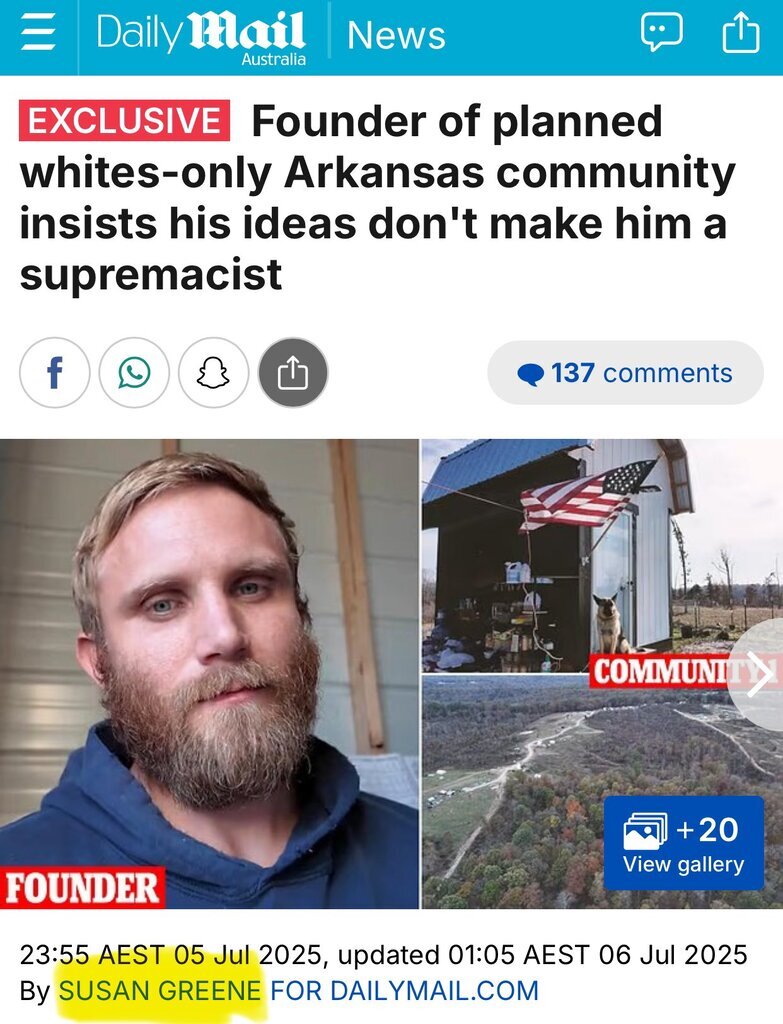Open the shed with American flag photo
The height and width of the screenshot is (1024, 783).
pyautogui.click(x=602, y=556)
